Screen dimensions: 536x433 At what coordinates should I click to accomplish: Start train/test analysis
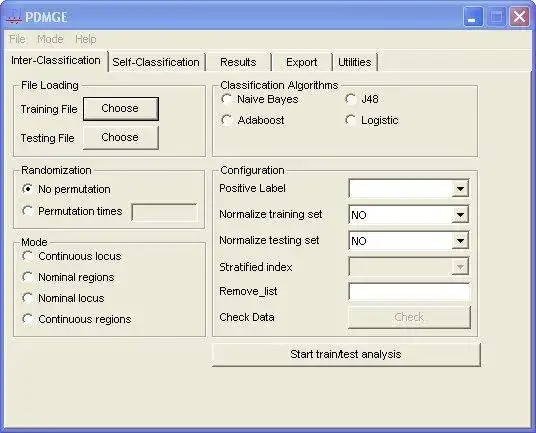[x=346, y=354]
